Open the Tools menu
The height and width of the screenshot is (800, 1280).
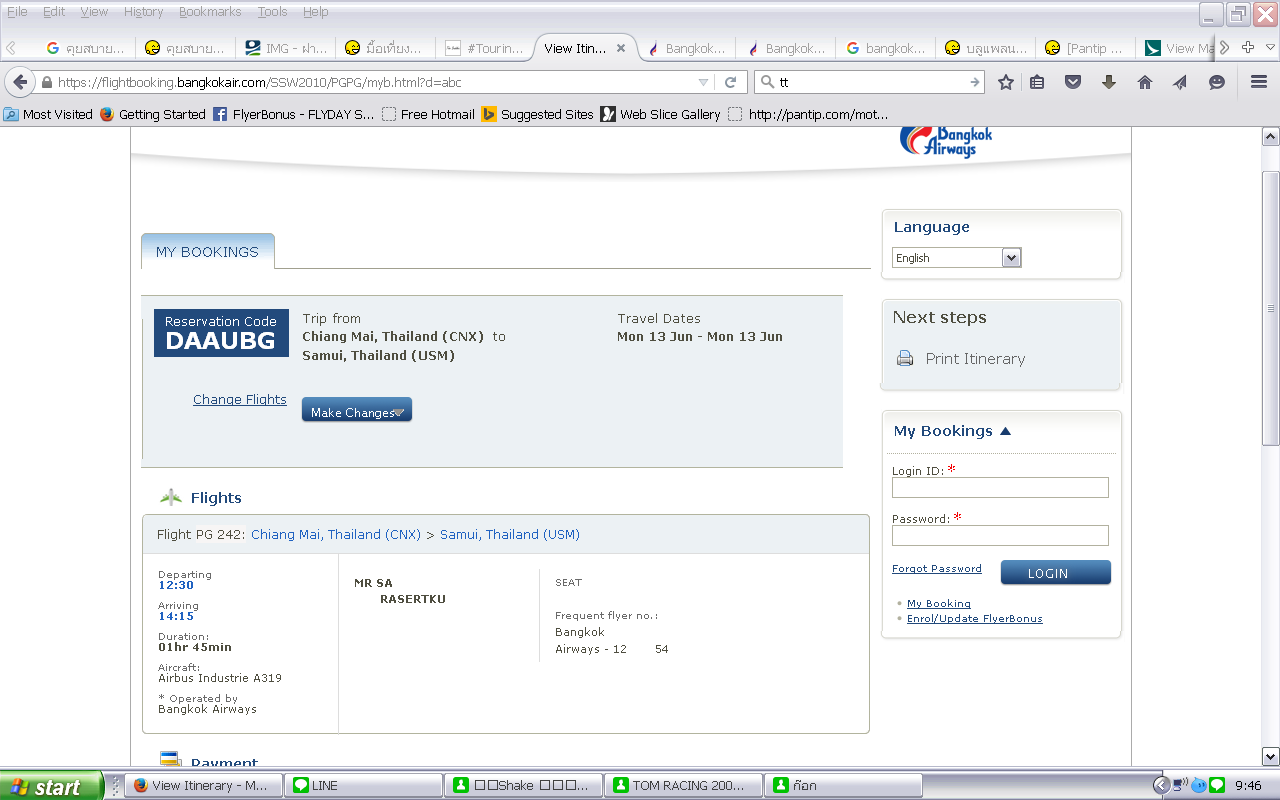pyautogui.click(x=272, y=12)
